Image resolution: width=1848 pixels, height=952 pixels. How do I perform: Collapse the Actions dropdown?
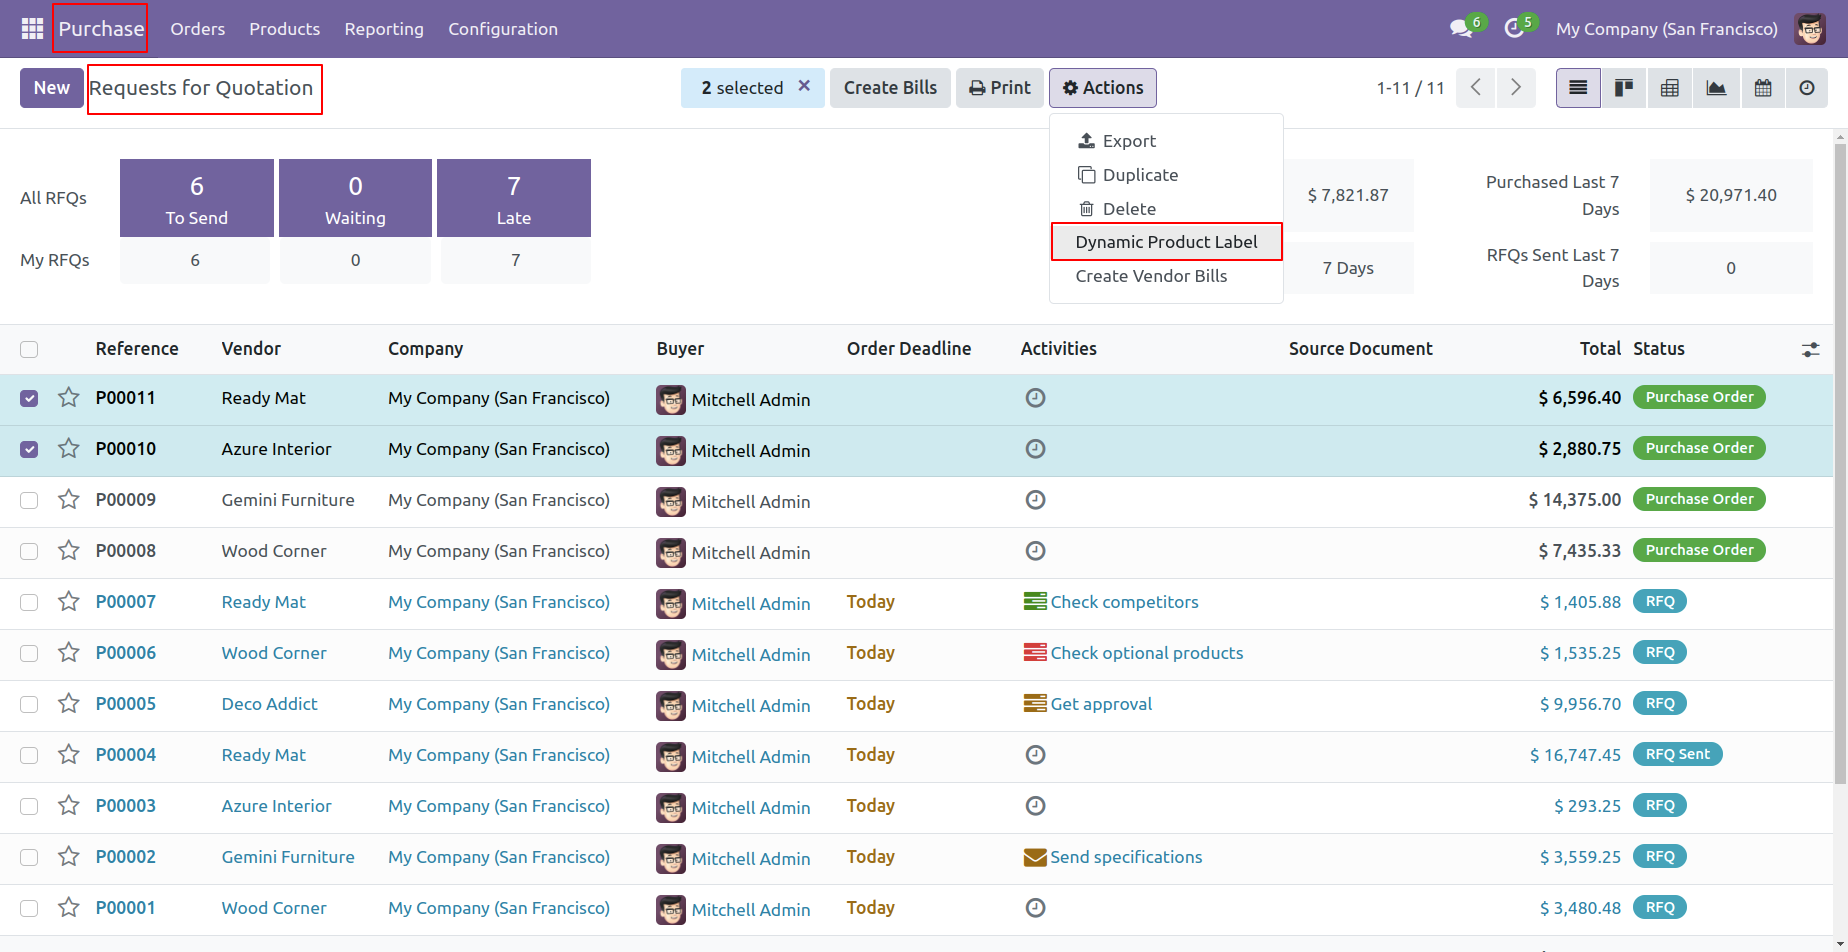pos(1103,88)
